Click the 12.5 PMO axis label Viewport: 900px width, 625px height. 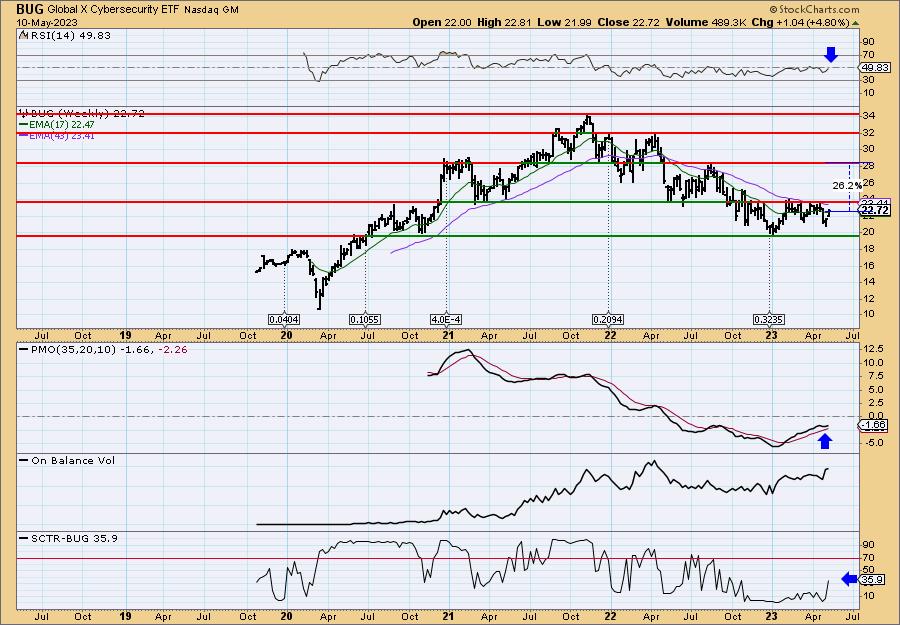coord(873,349)
